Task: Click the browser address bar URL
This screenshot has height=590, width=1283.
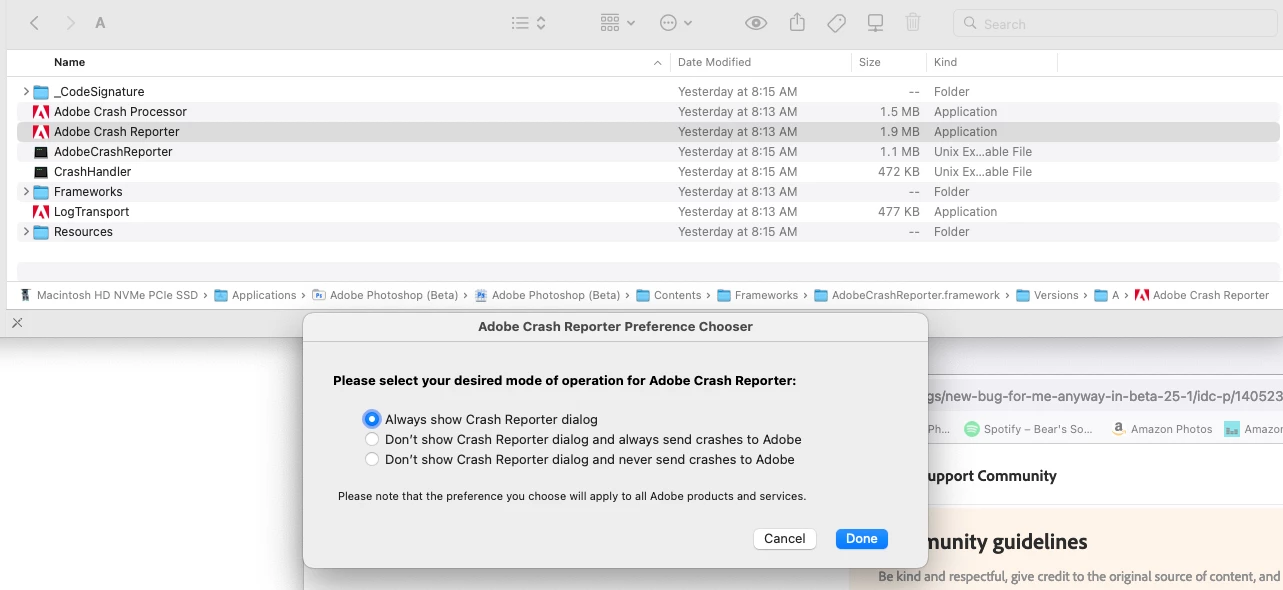Action: coord(1105,396)
